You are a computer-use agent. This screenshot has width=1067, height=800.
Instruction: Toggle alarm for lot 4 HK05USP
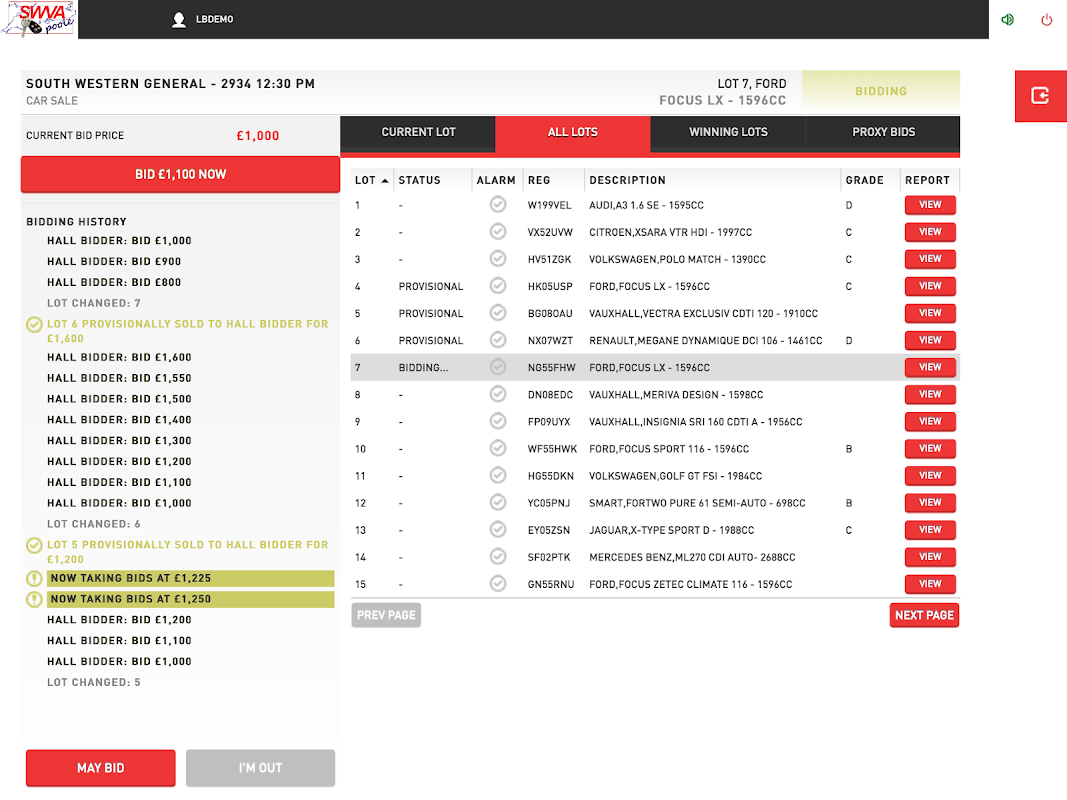[x=498, y=286]
